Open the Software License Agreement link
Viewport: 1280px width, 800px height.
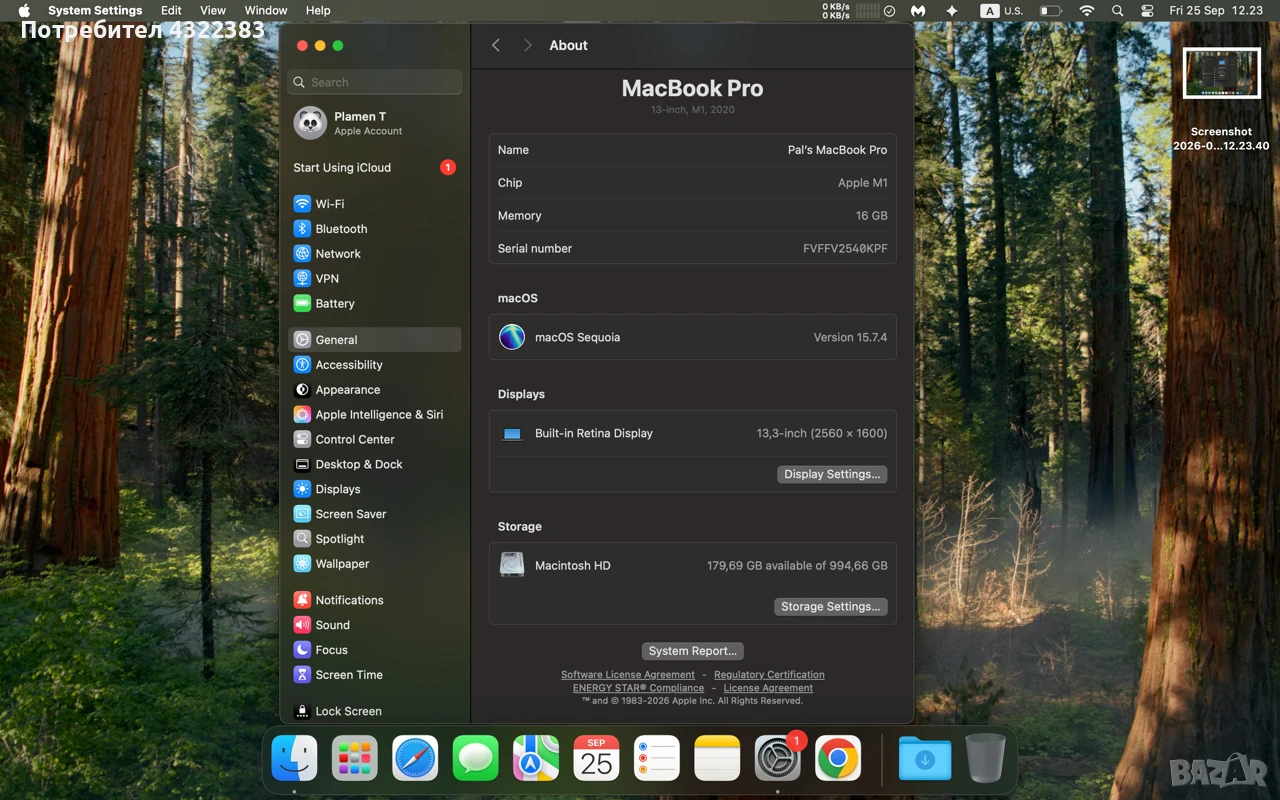coord(628,675)
